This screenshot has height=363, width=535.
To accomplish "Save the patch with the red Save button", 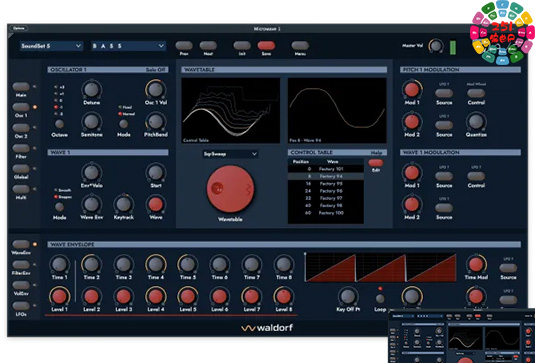I will [266, 46].
